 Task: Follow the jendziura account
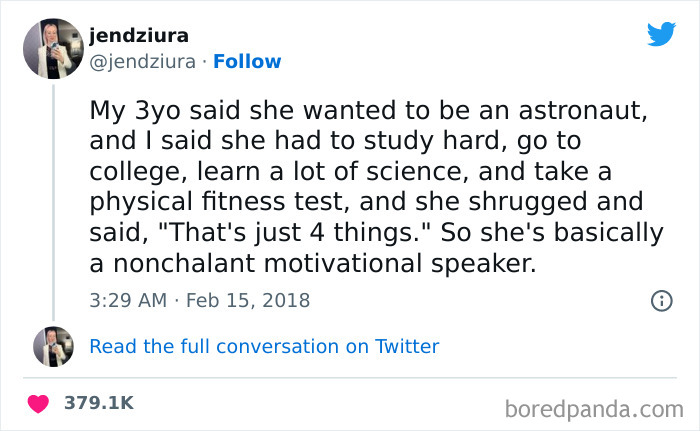click(x=249, y=62)
